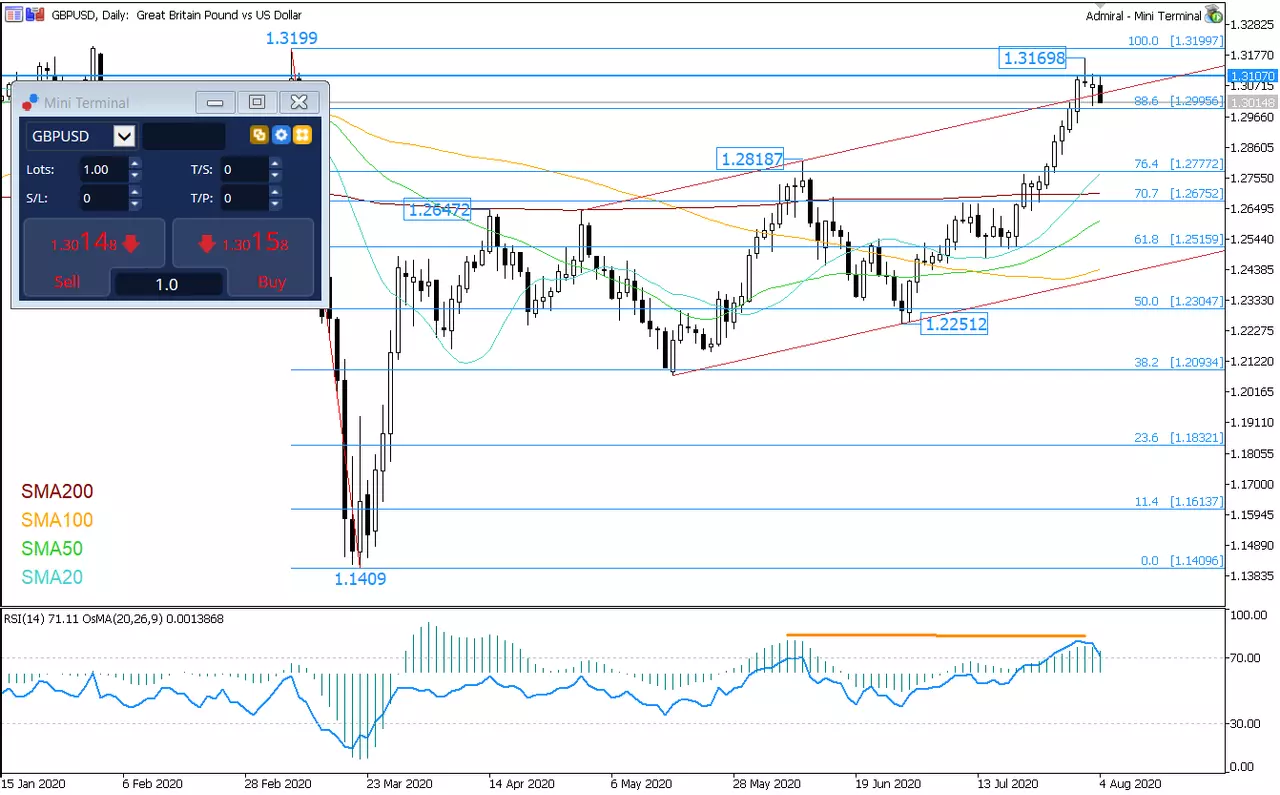This screenshot has height=795, width=1280.
Task: Click the Fibonacci 100.0 [1.31997] level label
Action: [1175, 41]
